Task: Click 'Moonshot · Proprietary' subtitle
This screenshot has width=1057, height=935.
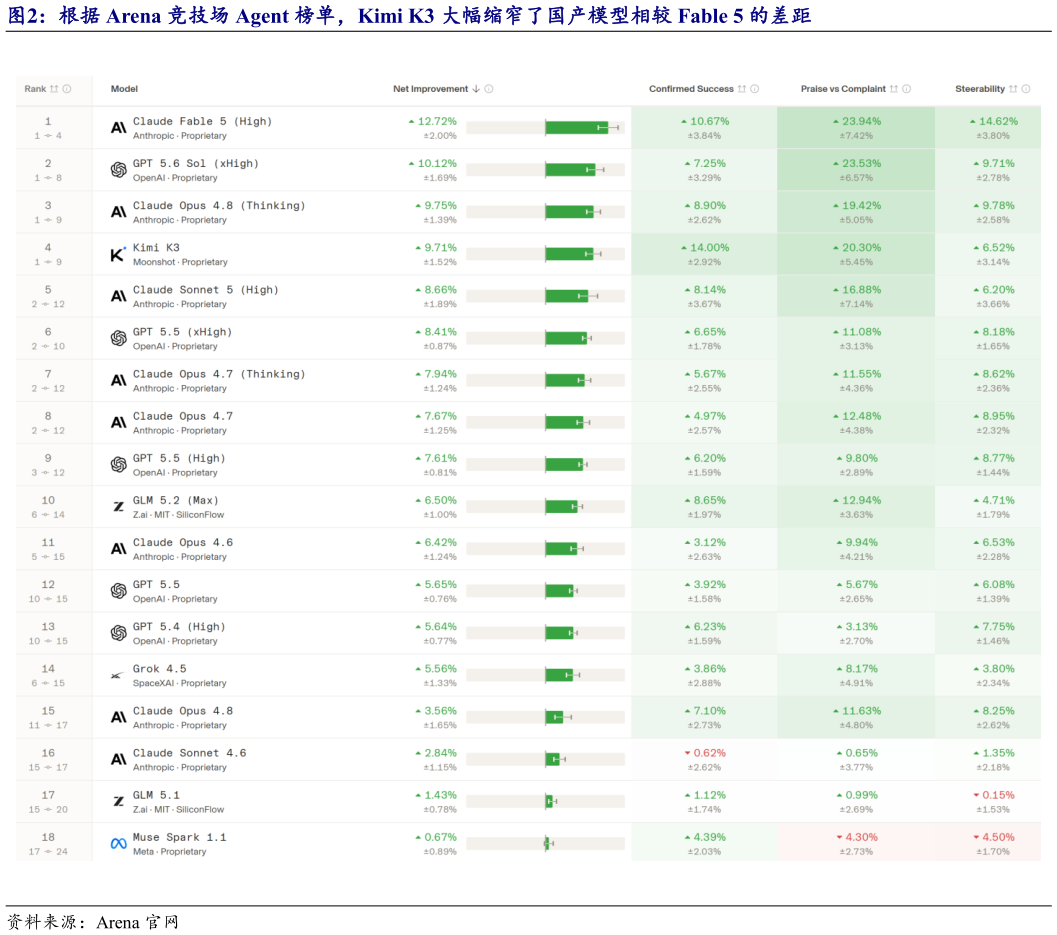Action: pyautogui.click(x=180, y=262)
